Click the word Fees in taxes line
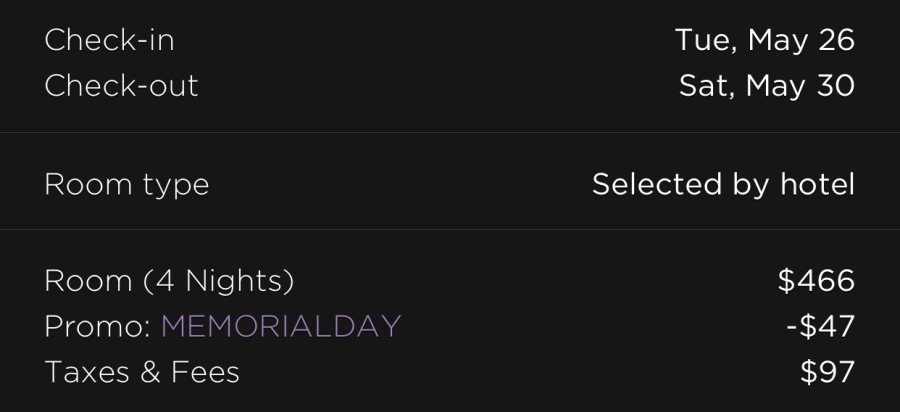Image resolution: width=900 pixels, height=412 pixels. [x=205, y=372]
